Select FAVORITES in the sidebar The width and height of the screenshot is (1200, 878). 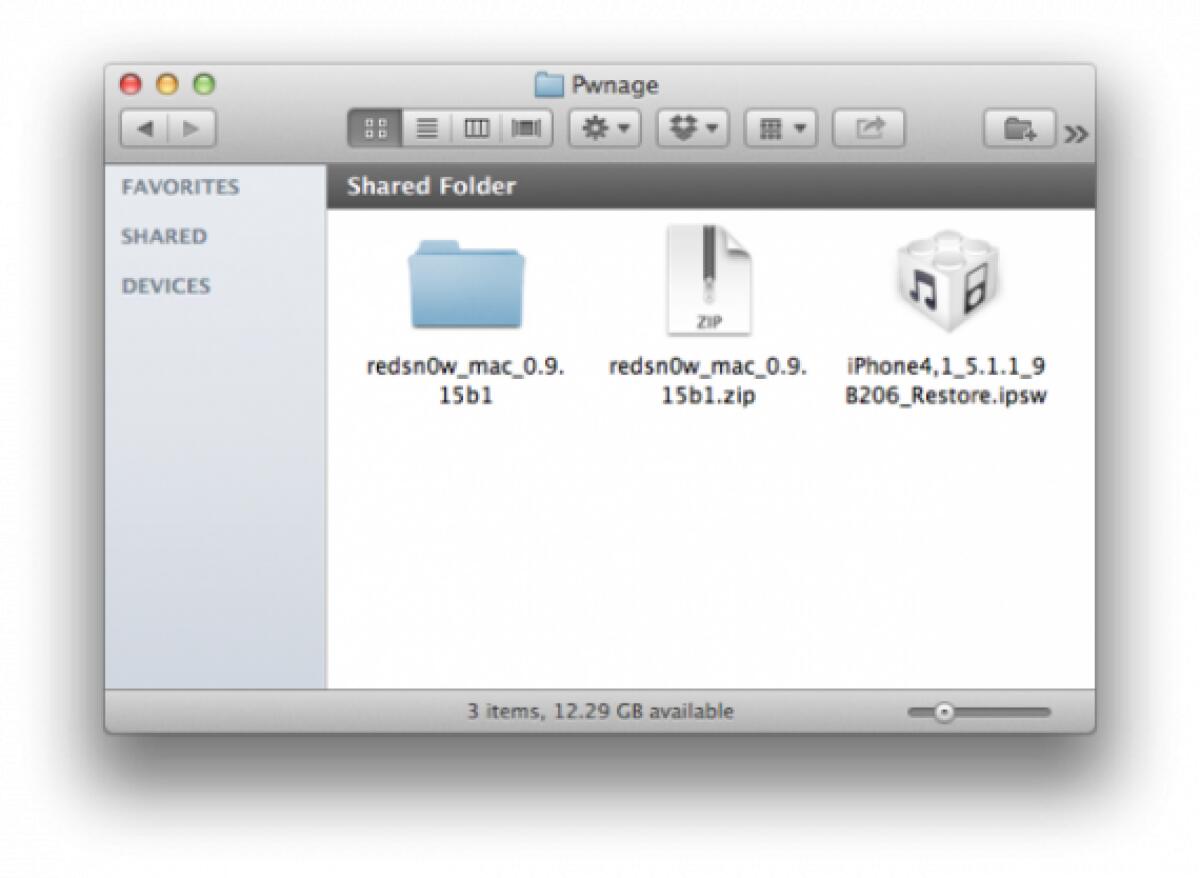point(180,187)
